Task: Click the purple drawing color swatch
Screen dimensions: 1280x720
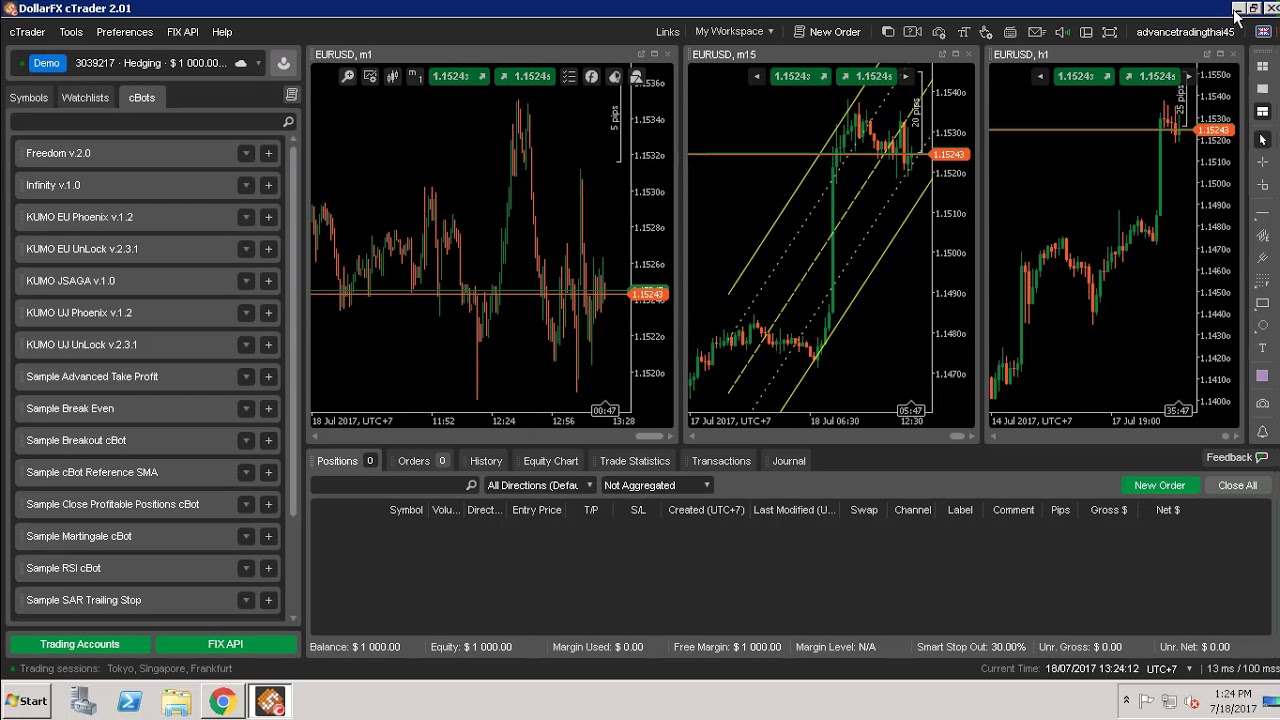Action: coord(1263,376)
